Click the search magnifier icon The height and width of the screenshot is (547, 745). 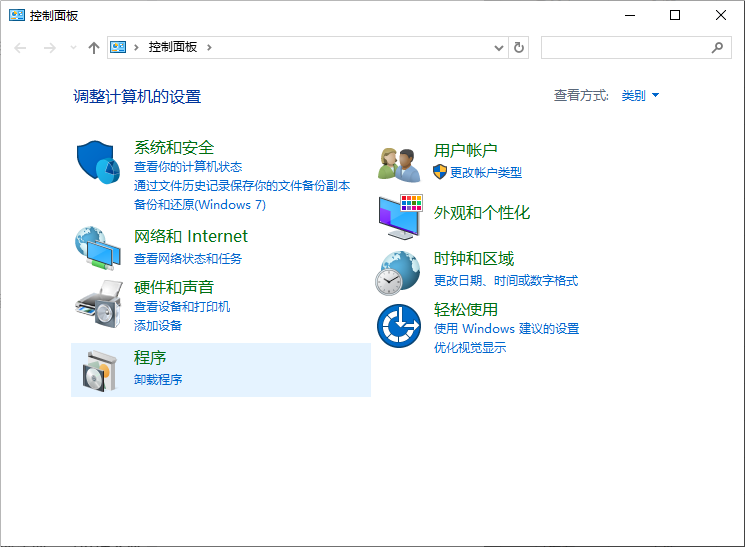click(x=717, y=47)
